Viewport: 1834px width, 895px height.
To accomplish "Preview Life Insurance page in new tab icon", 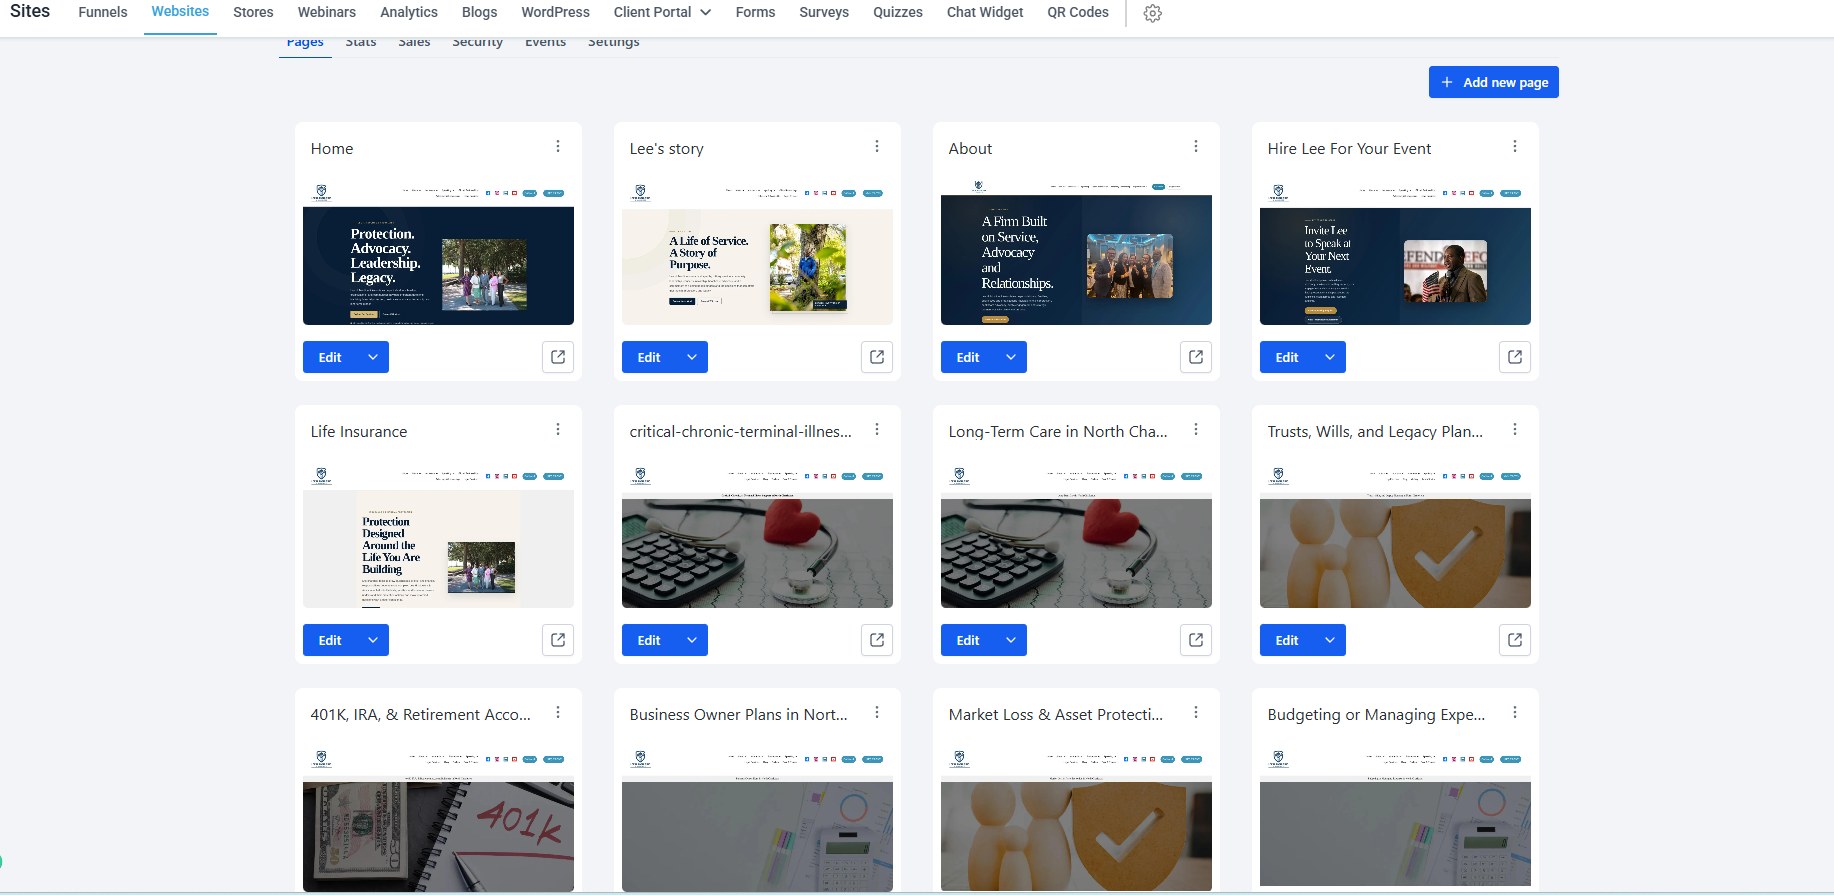I will (x=558, y=640).
